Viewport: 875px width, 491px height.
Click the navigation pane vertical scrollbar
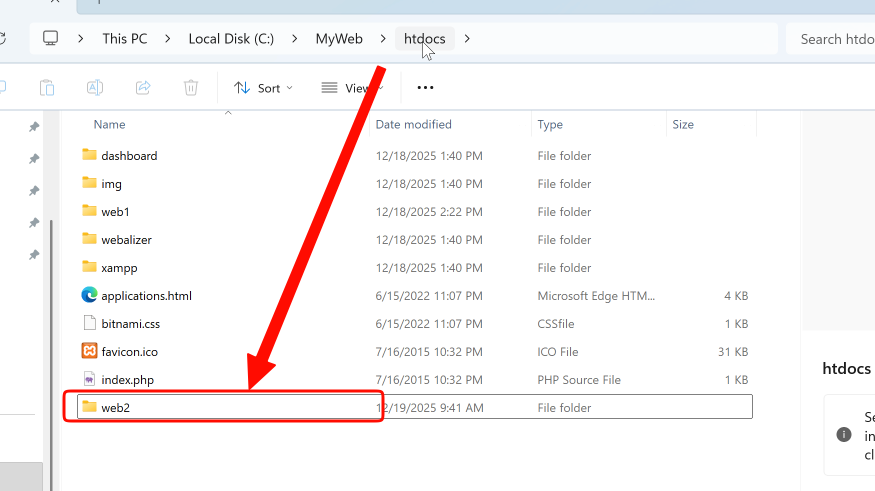pos(53,300)
